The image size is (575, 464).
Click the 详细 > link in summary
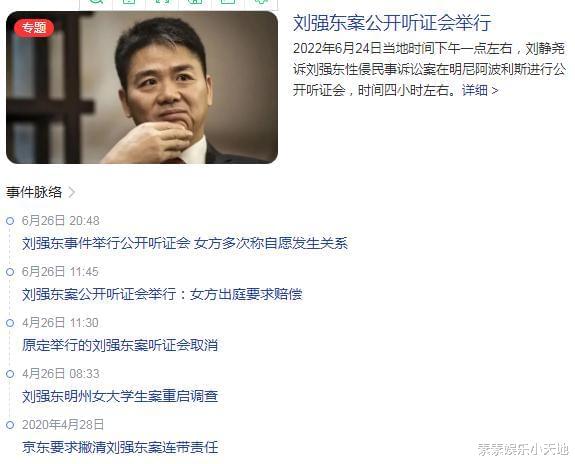pyautogui.click(x=480, y=90)
